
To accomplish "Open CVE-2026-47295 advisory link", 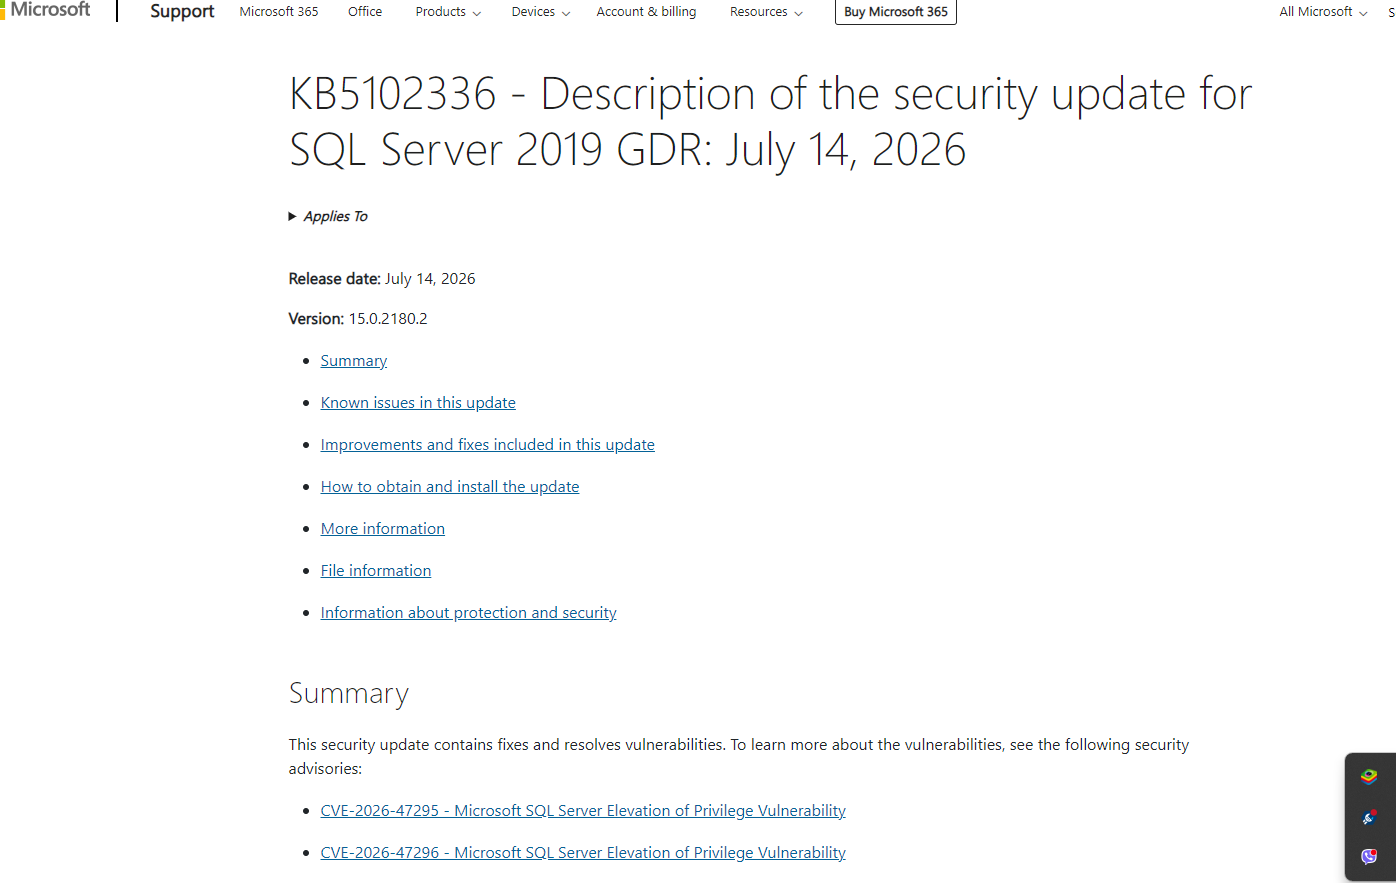I will (583, 811).
